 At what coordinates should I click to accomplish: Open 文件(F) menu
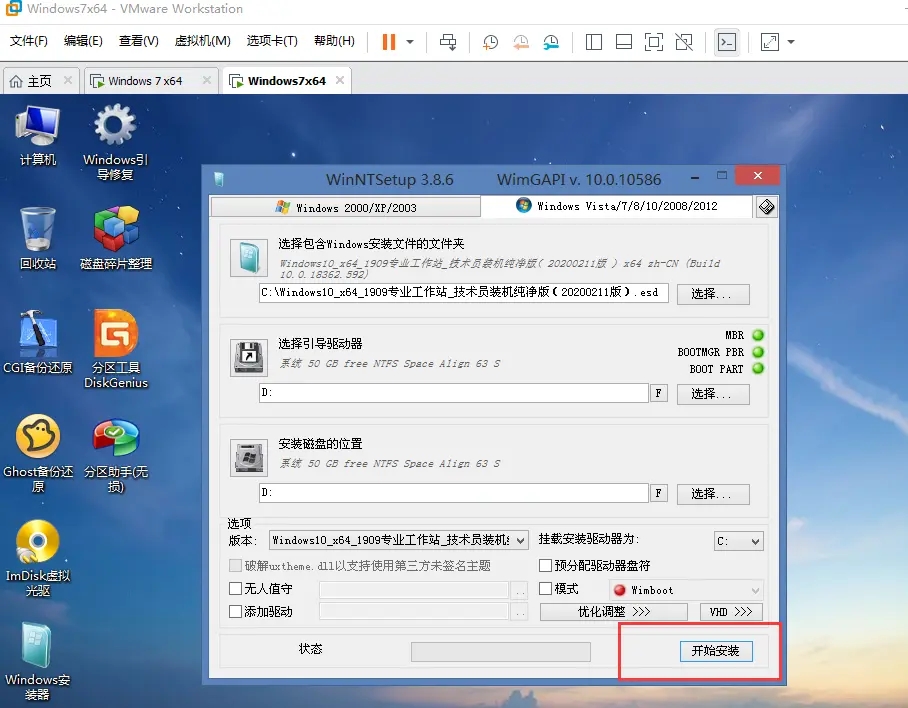(x=29, y=41)
